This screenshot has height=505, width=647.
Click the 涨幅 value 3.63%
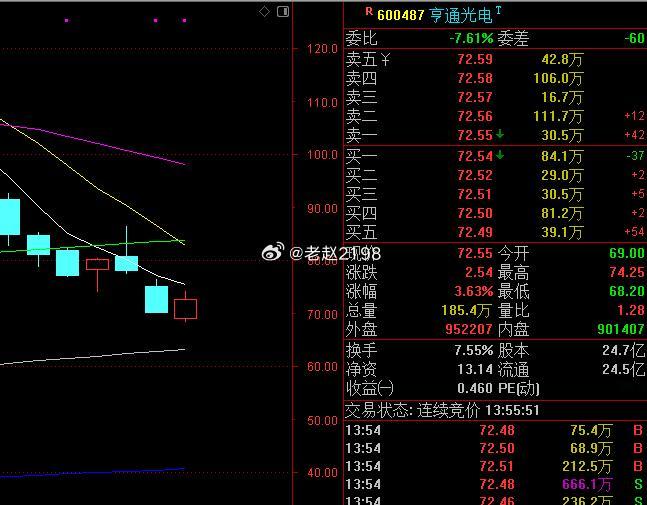tap(474, 291)
